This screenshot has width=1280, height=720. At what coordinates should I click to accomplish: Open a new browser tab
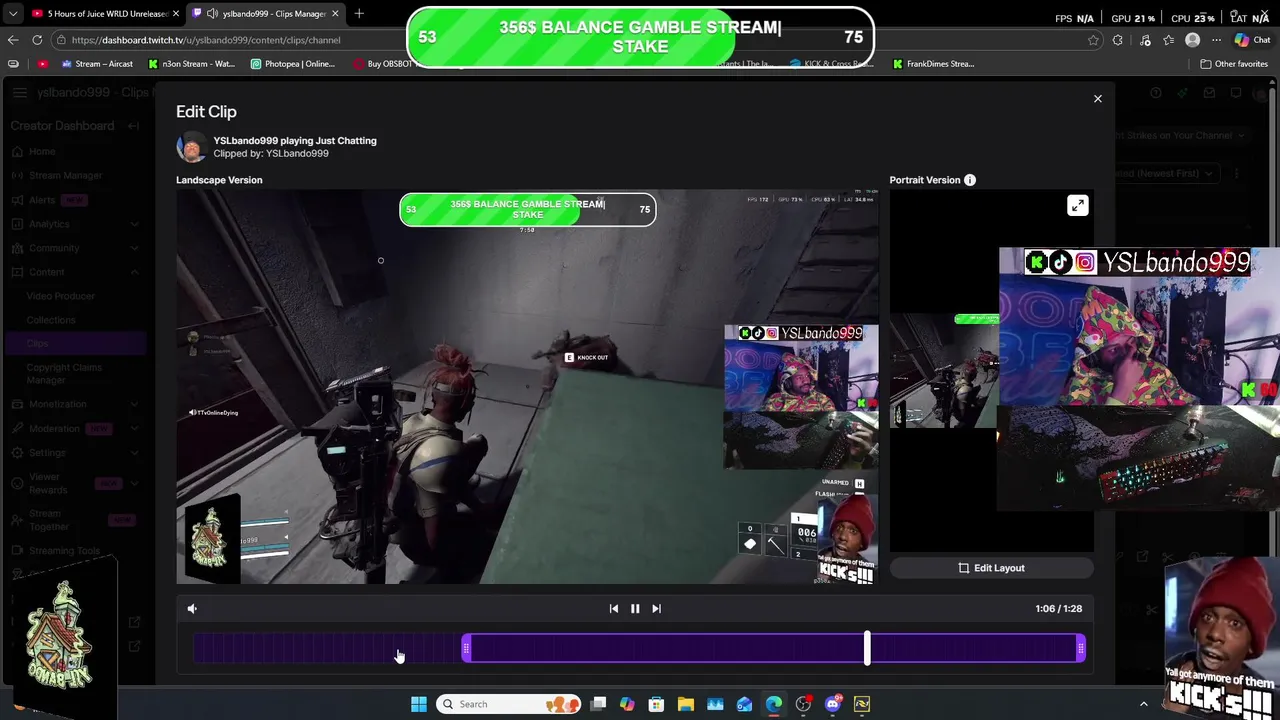pos(359,13)
